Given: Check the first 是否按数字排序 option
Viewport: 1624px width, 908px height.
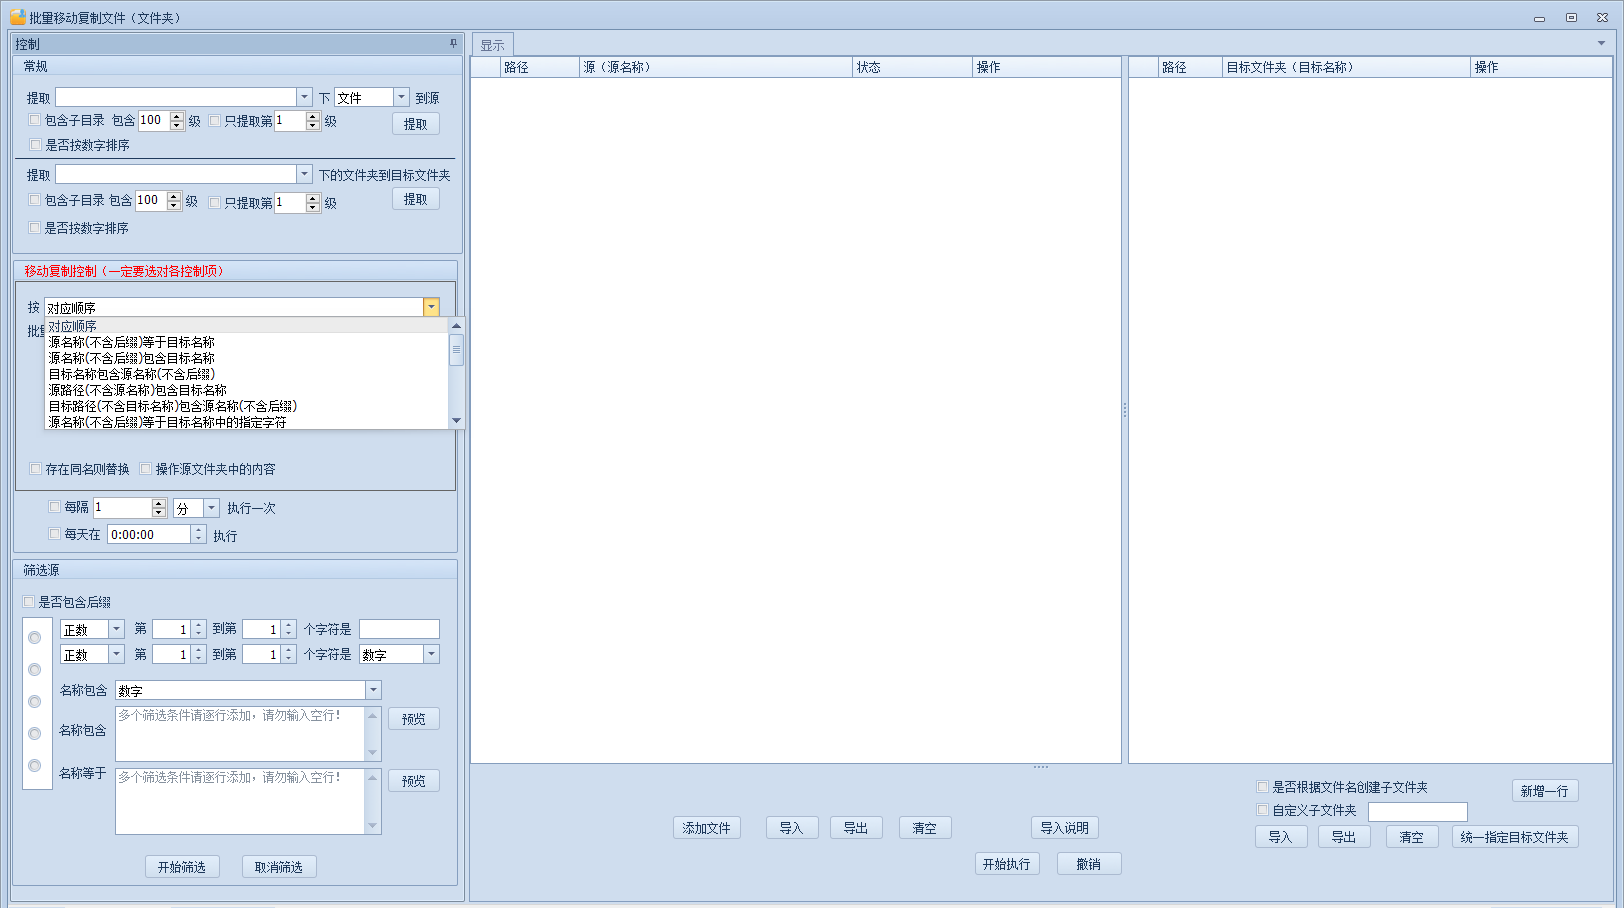Looking at the screenshot, I should [35, 145].
